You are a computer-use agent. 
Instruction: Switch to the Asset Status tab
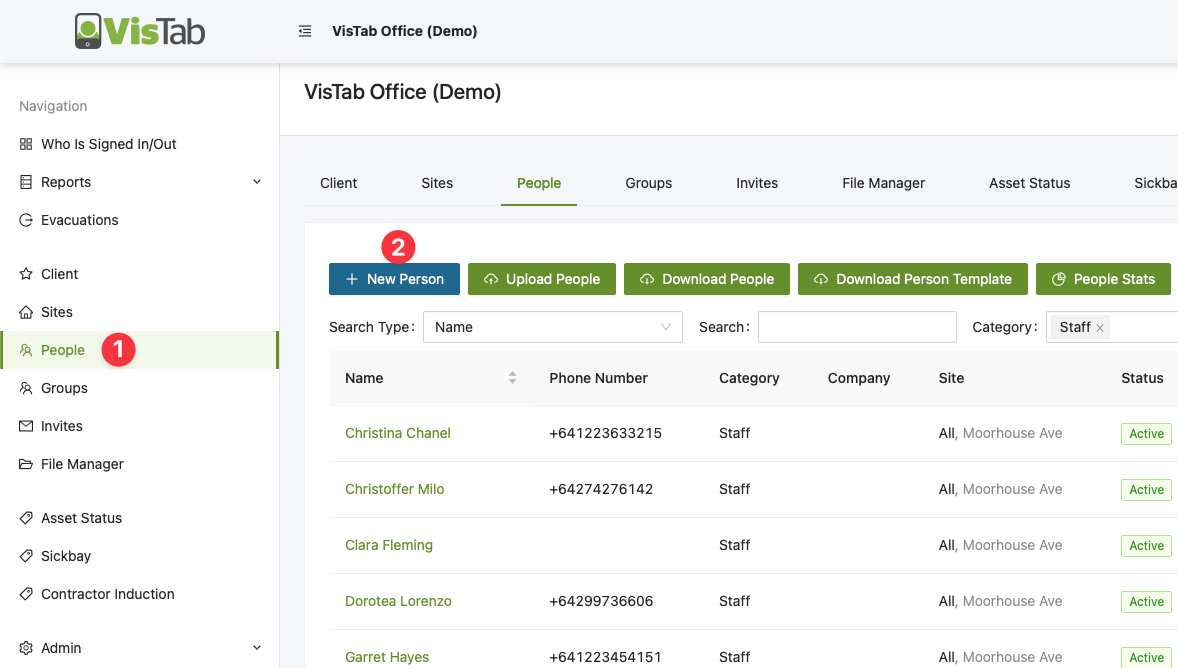click(1029, 183)
